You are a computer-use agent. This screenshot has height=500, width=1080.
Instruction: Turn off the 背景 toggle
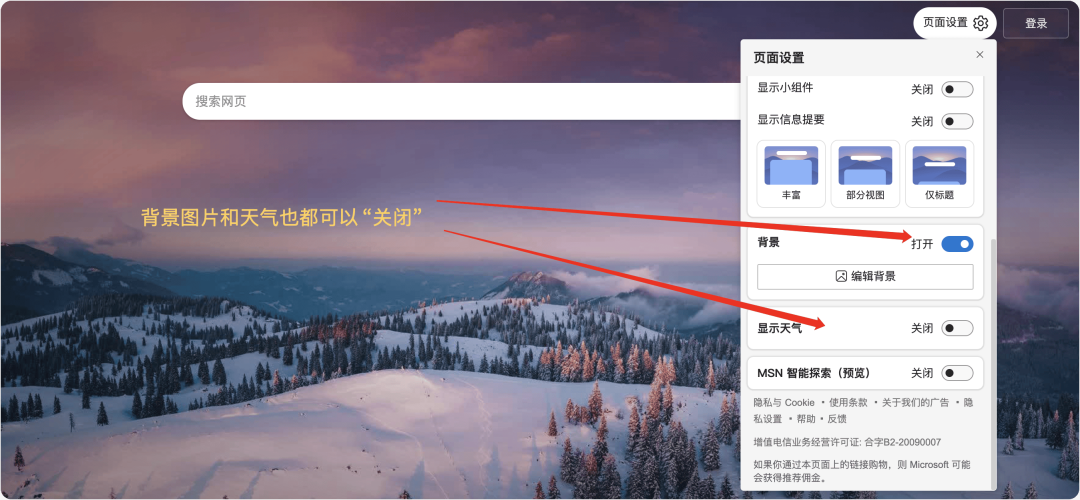[957, 244]
